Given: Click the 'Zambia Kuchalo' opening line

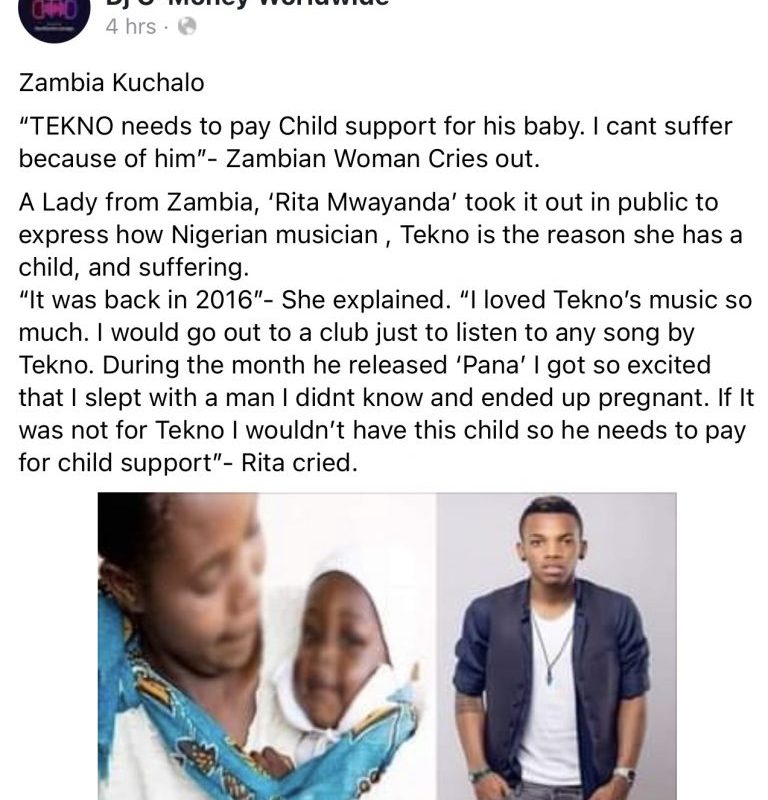Looking at the screenshot, I should click(112, 83).
